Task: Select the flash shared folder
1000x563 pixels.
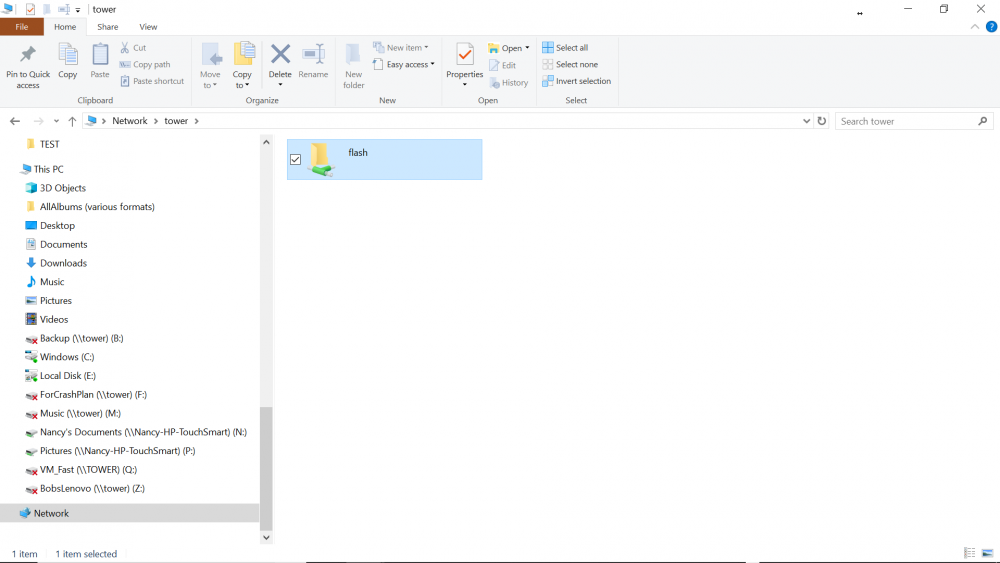Action: (x=385, y=159)
